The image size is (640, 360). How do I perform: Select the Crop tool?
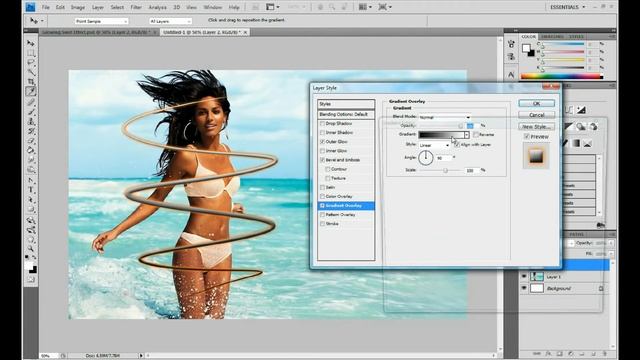tap(31, 82)
